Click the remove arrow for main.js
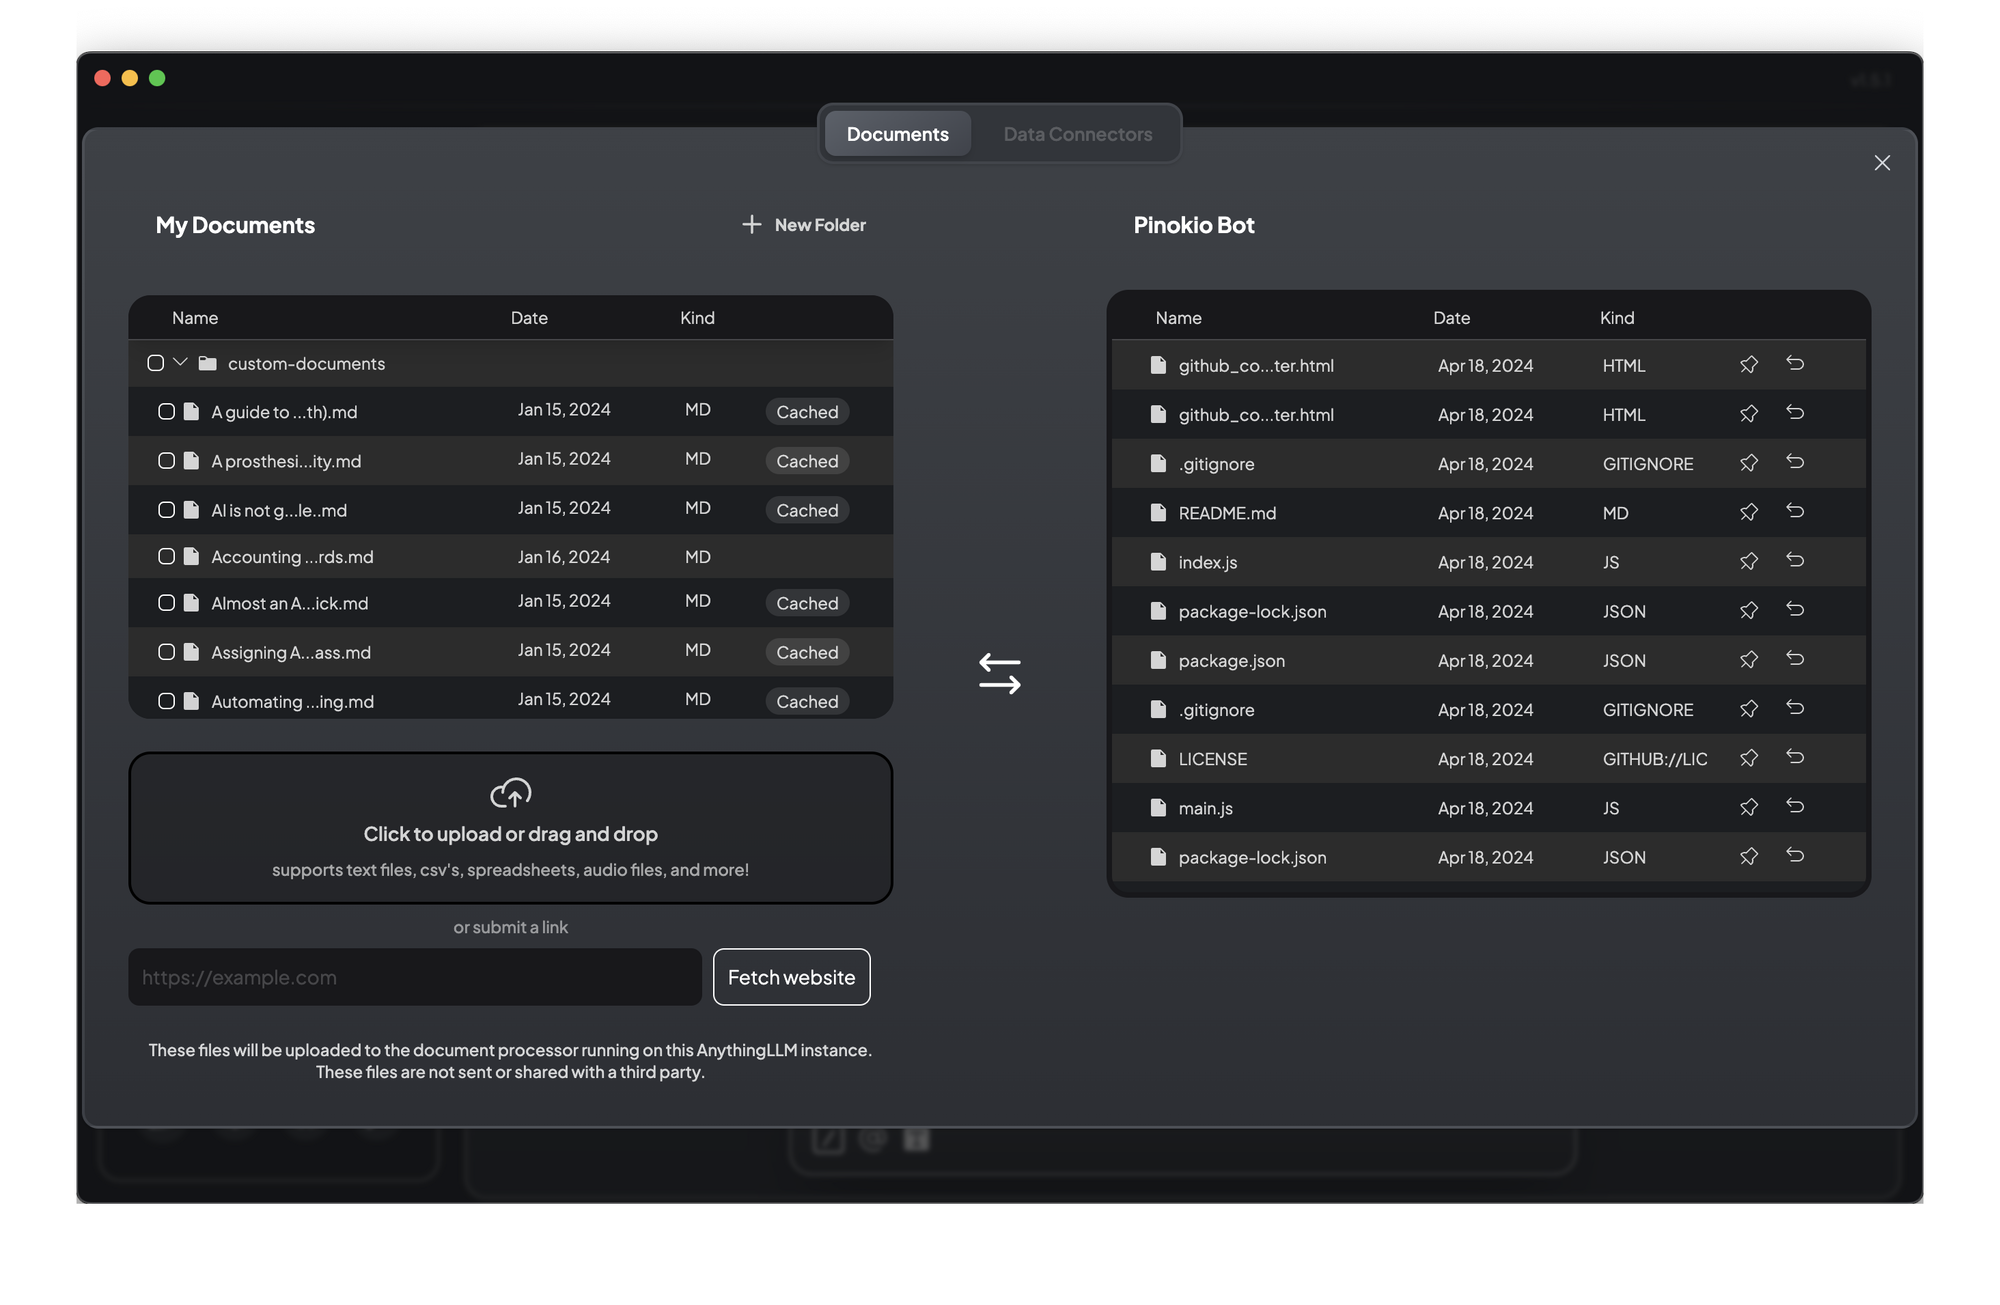 tap(1795, 807)
